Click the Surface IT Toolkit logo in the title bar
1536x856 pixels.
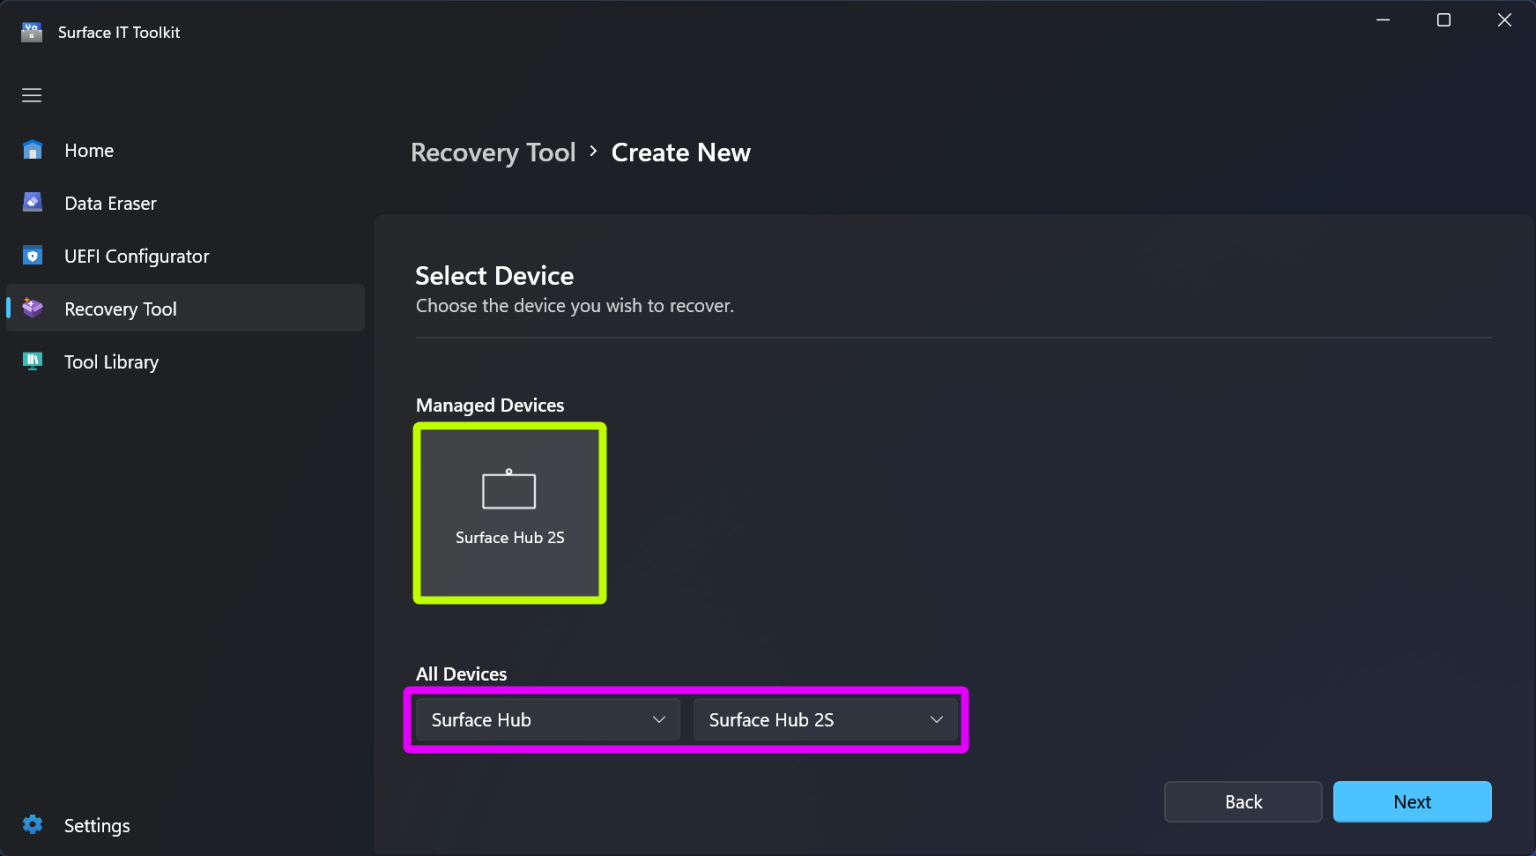[31, 31]
